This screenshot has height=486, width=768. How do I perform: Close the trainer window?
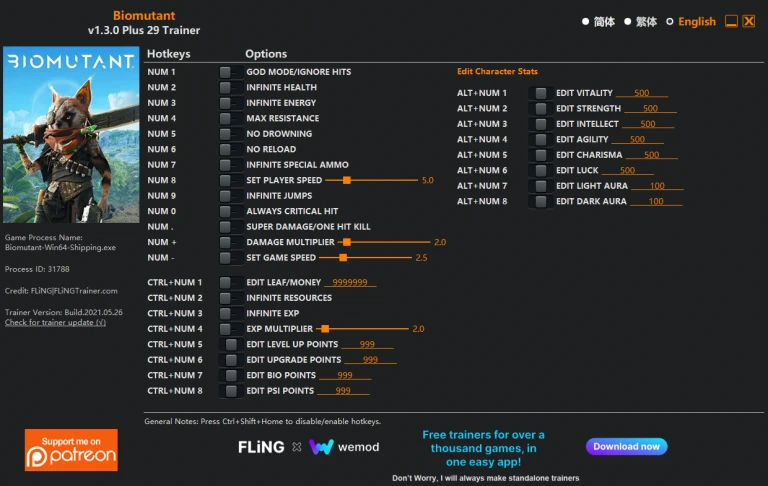(749, 21)
